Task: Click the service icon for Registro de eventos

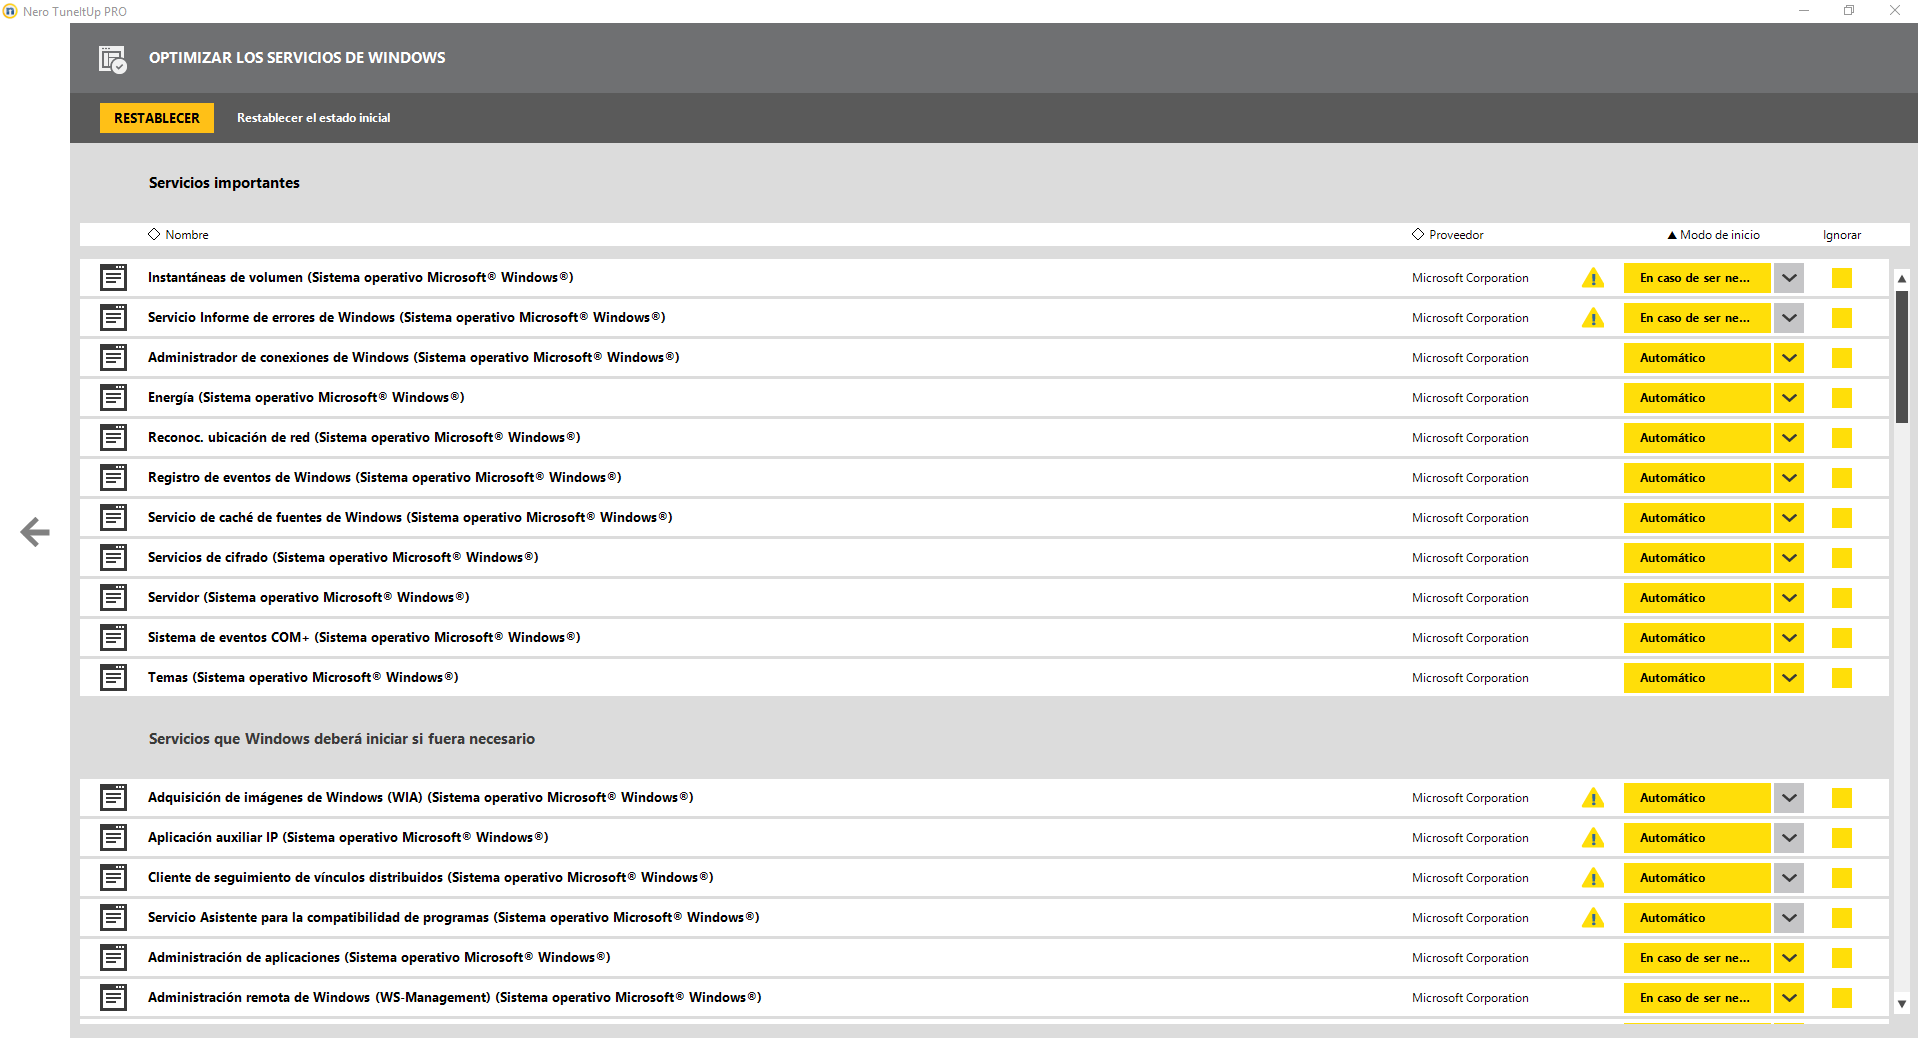Action: [x=114, y=478]
